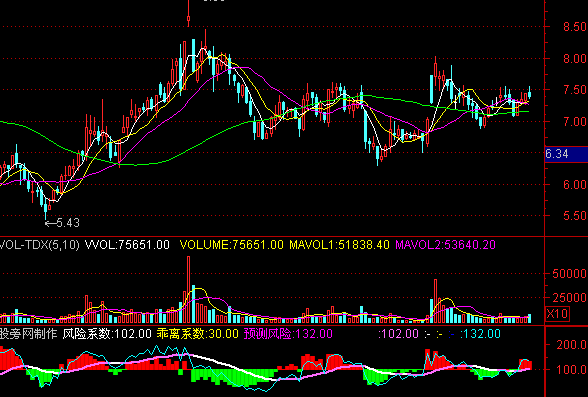Click the 7.50 price axis label
Viewport: 588px width, 397px height.
tap(574, 90)
